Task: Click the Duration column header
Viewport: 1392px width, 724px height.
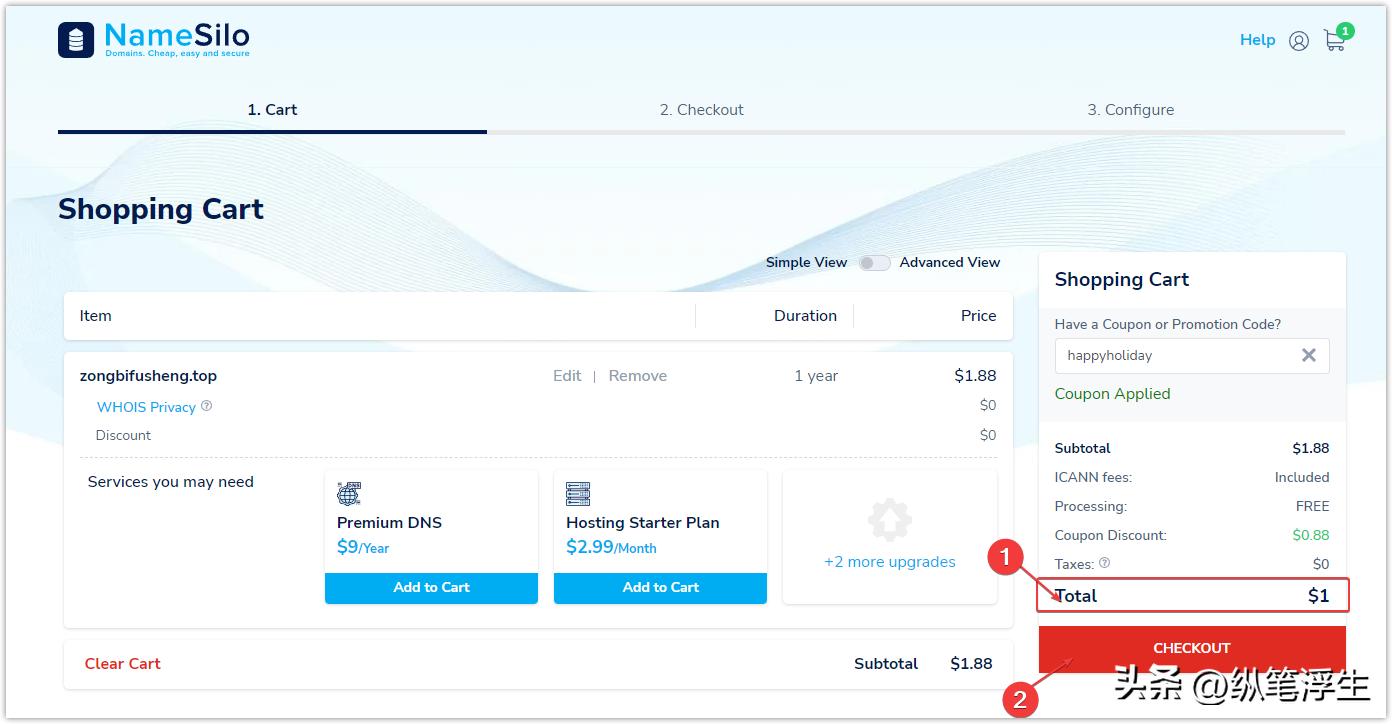Action: point(805,316)
